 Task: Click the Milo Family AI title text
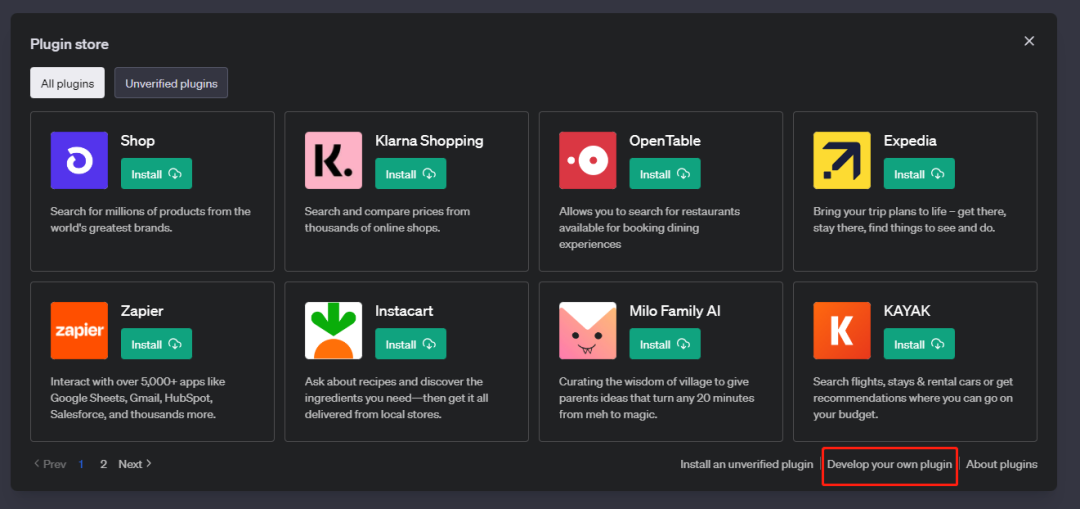pyautogui.click(x=674, y=311)
